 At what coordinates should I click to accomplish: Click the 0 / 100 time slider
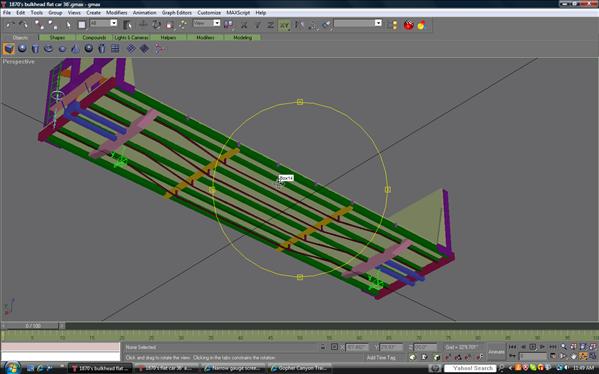(33, 326)
